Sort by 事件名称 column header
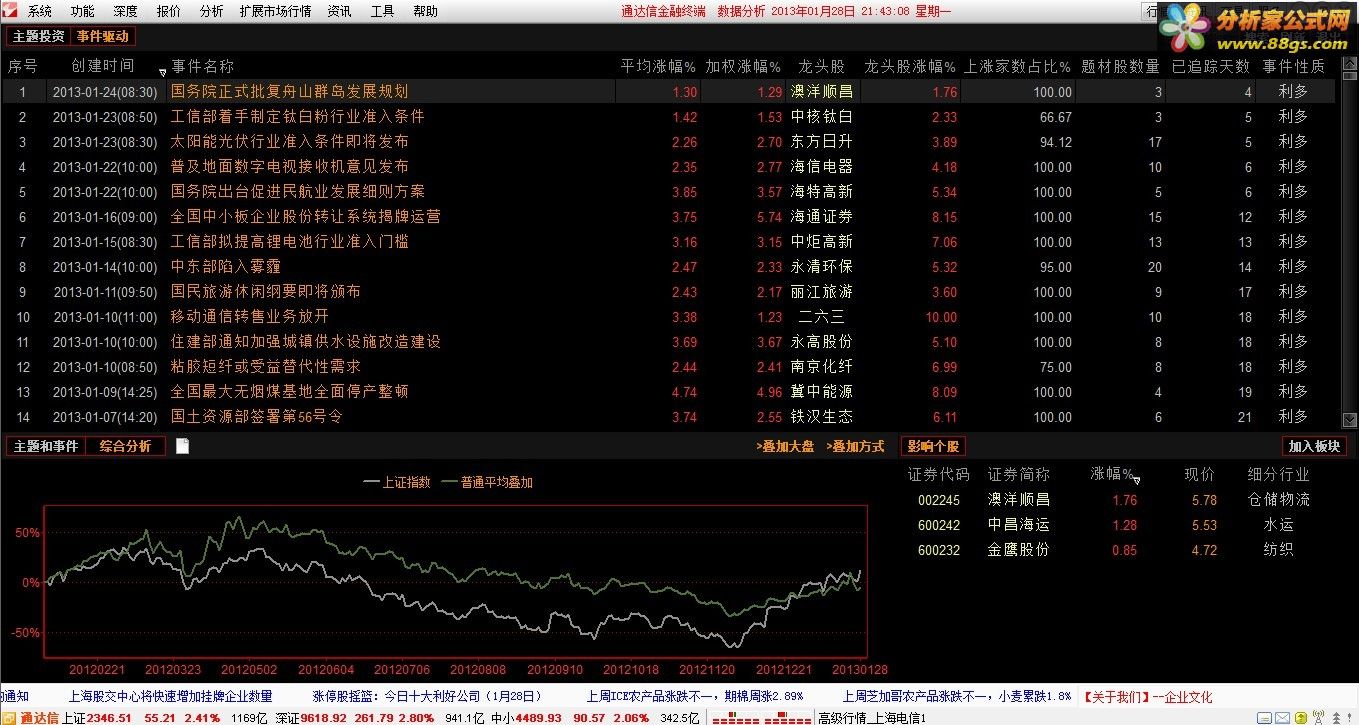The width and height of the screenshot is (1359, 725). (x=202, y=66)
